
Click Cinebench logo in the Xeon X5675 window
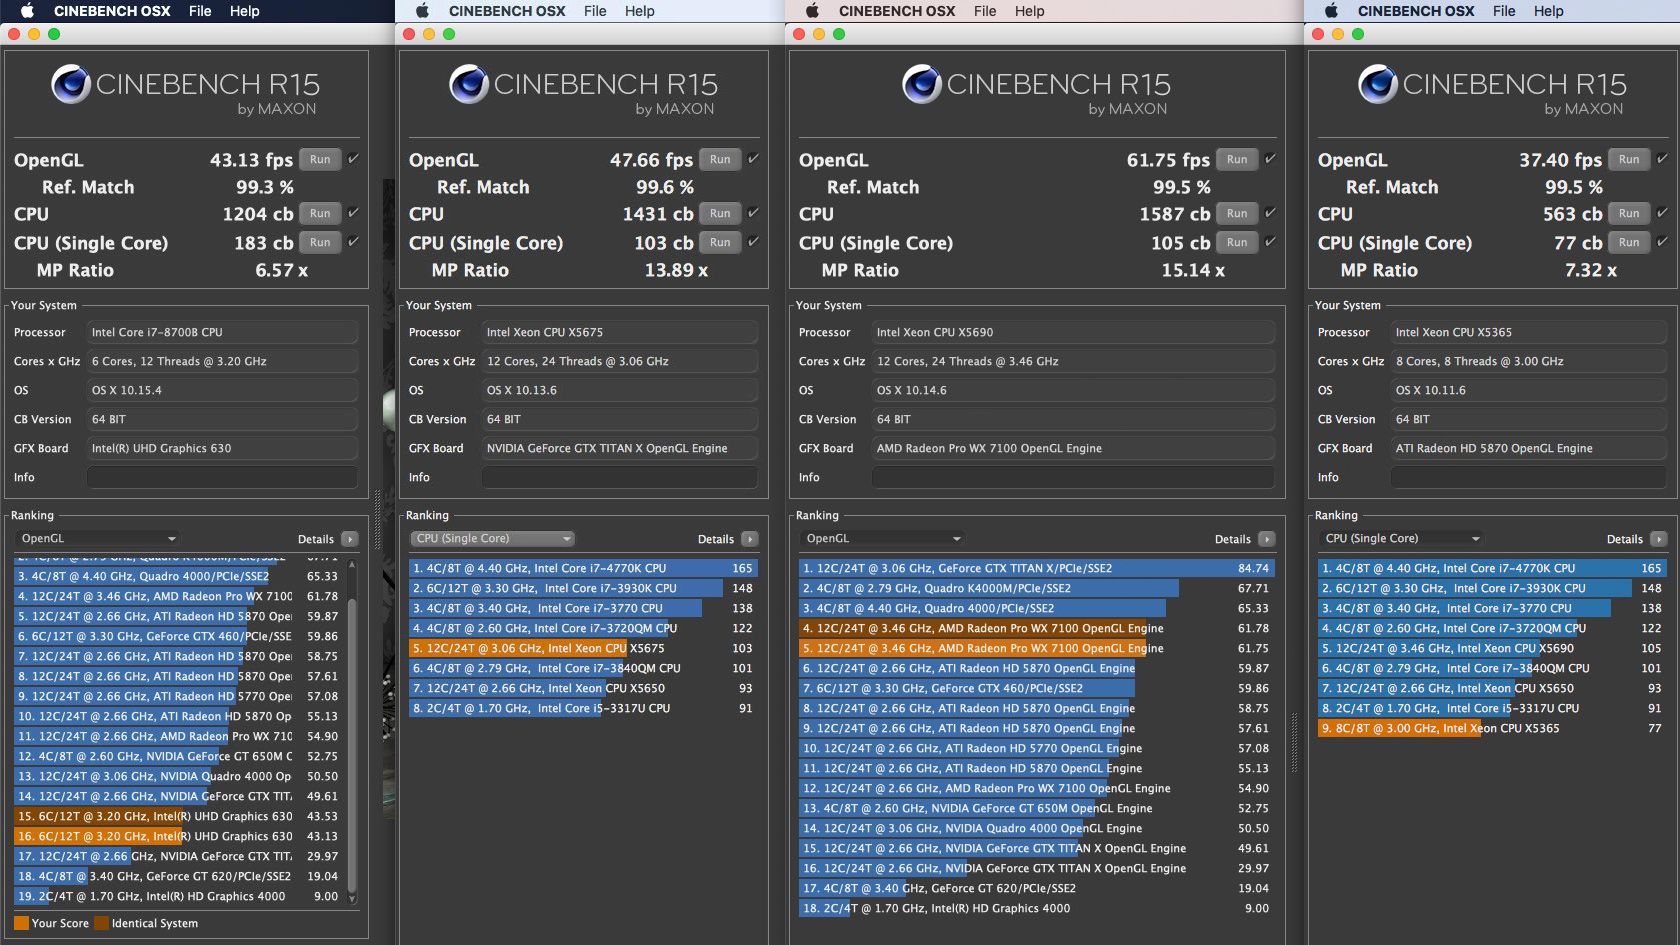(x=469, y=84)
